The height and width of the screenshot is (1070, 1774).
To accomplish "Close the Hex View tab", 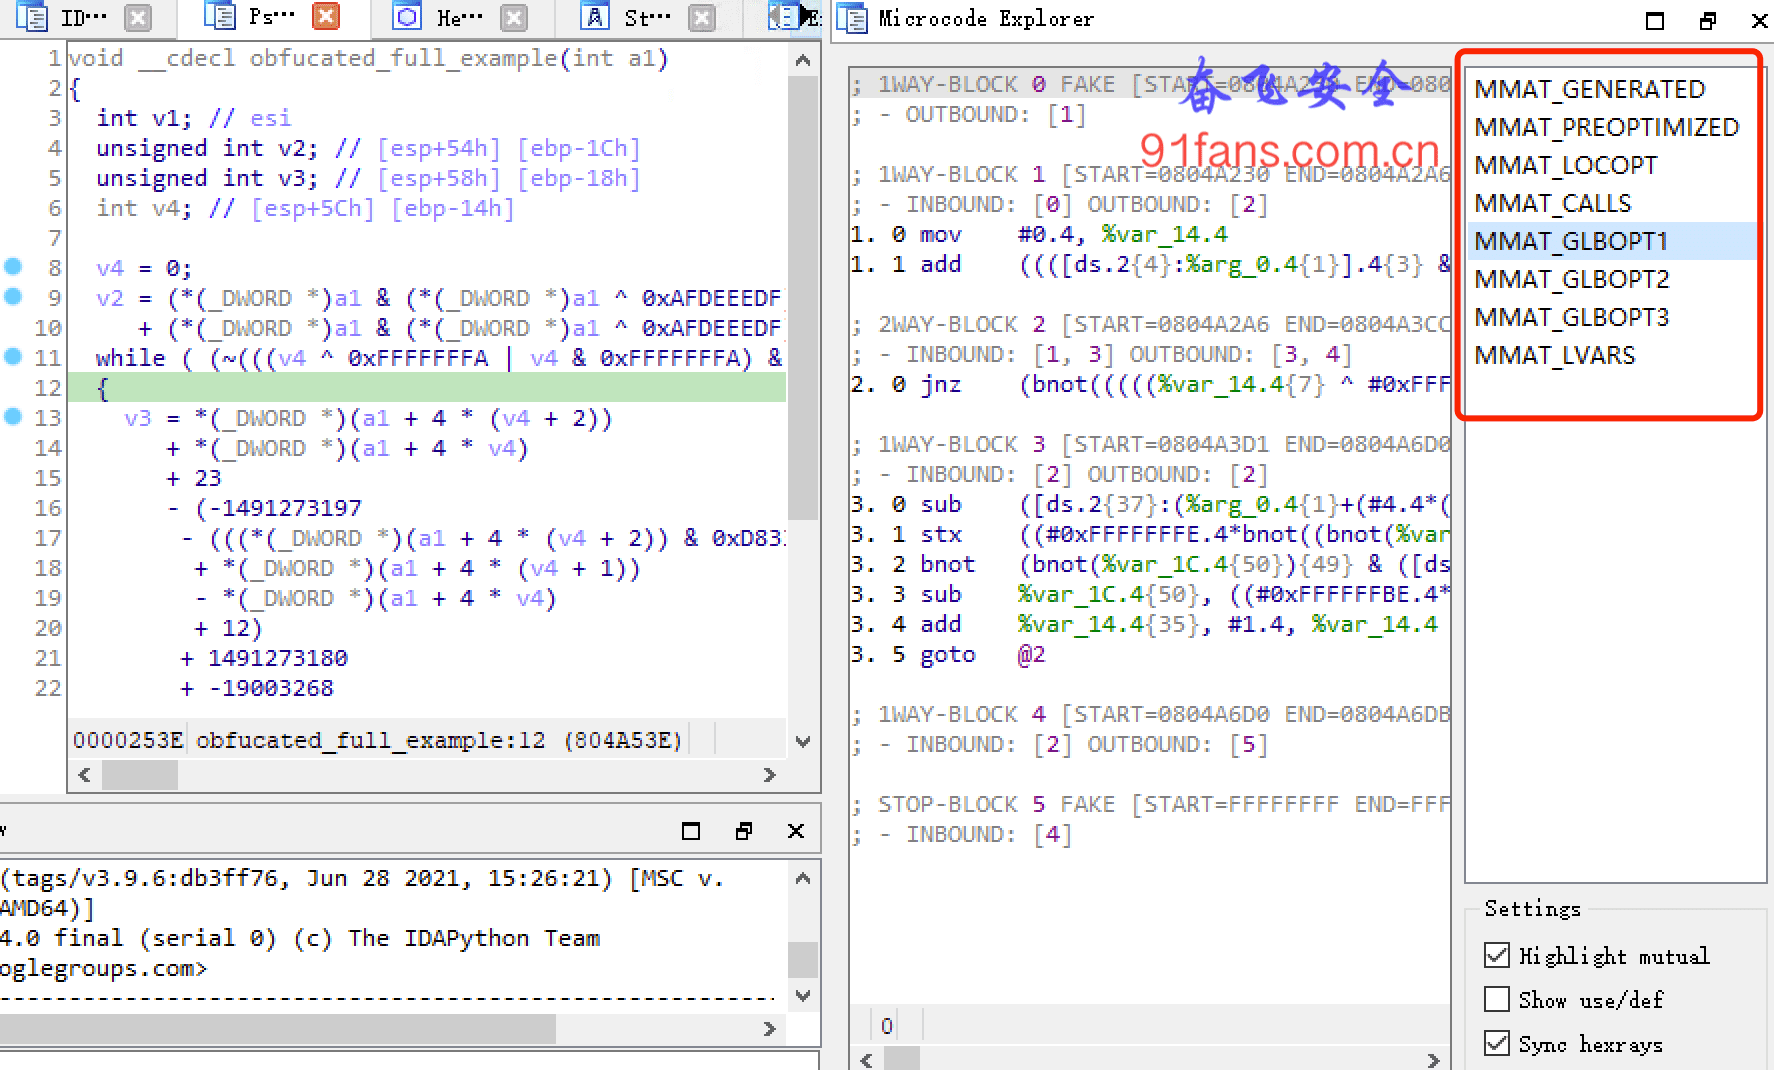I will coord(514,17).
